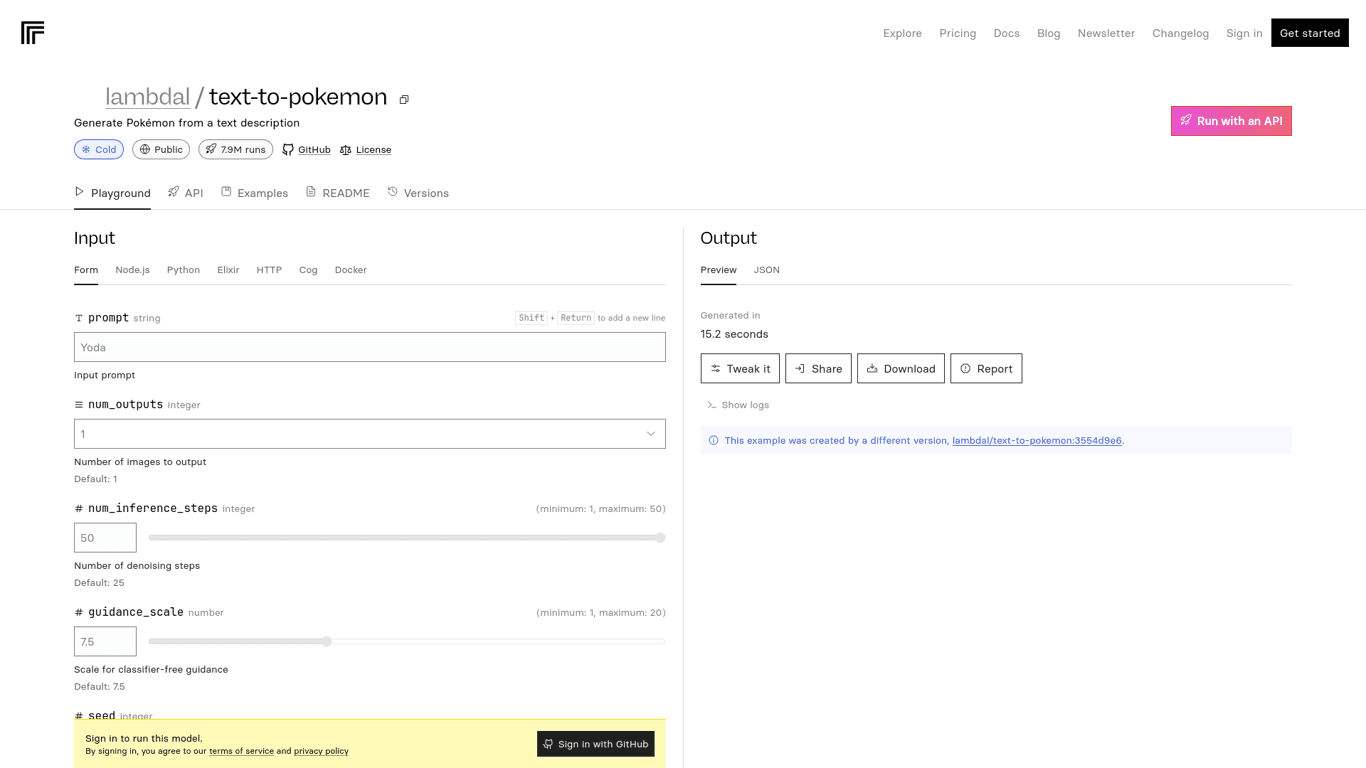
Task: Sign in with GitHub
Action: click(x=595, y=744)
